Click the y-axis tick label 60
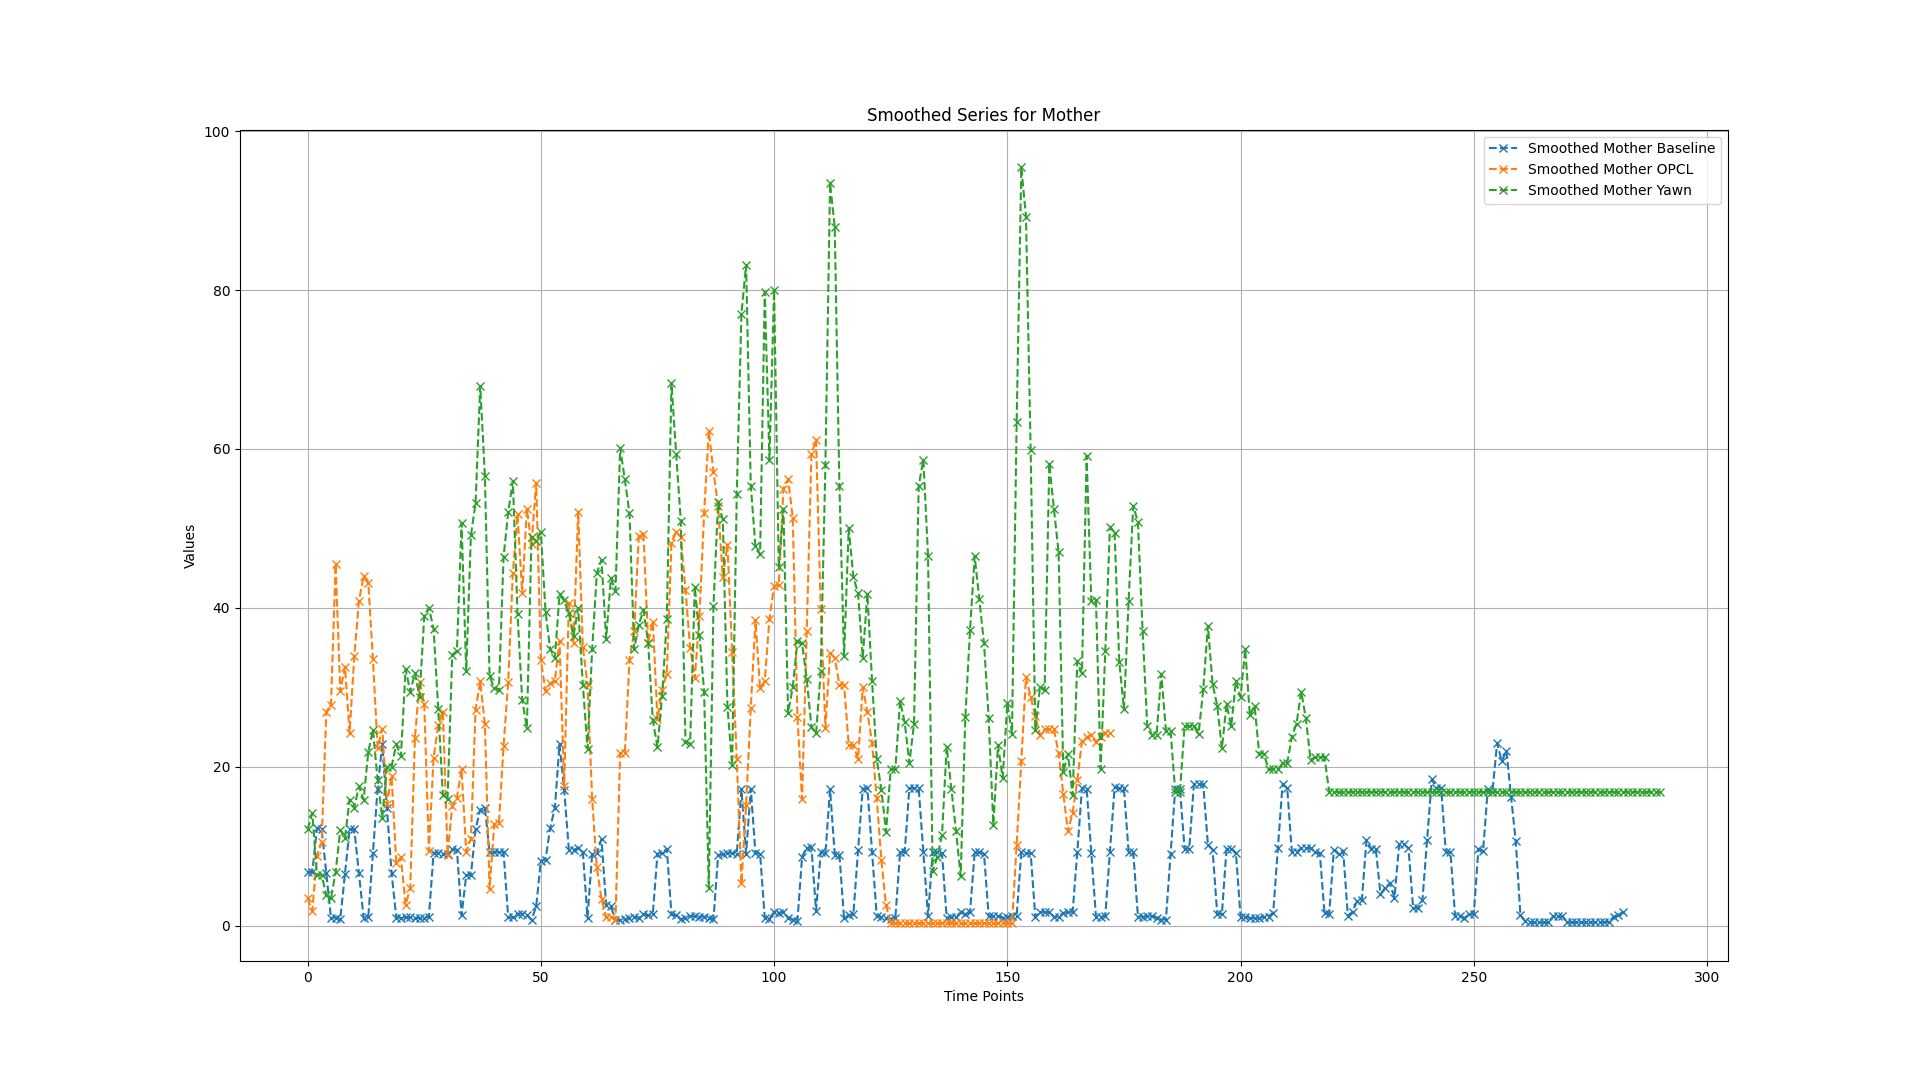 [220, 450]
